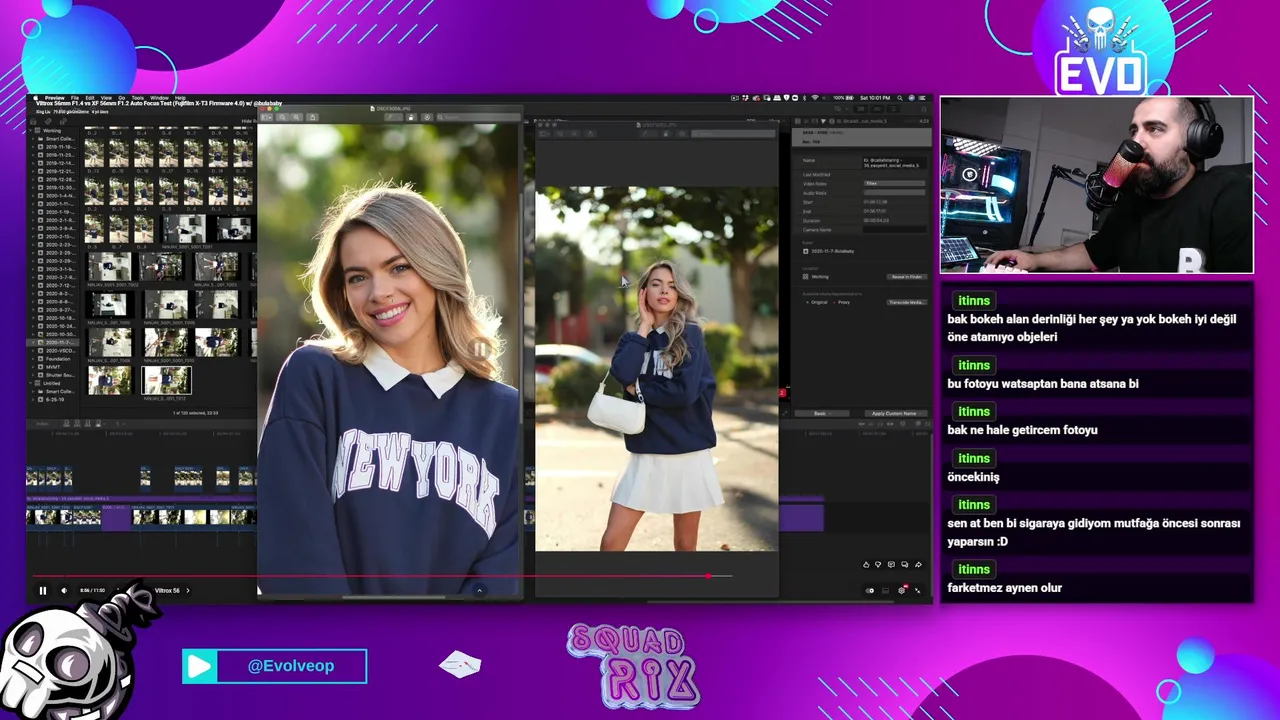Open macOS Spotlight search icon
This screenshot has height=720, width=1280.
pos(900,98)
